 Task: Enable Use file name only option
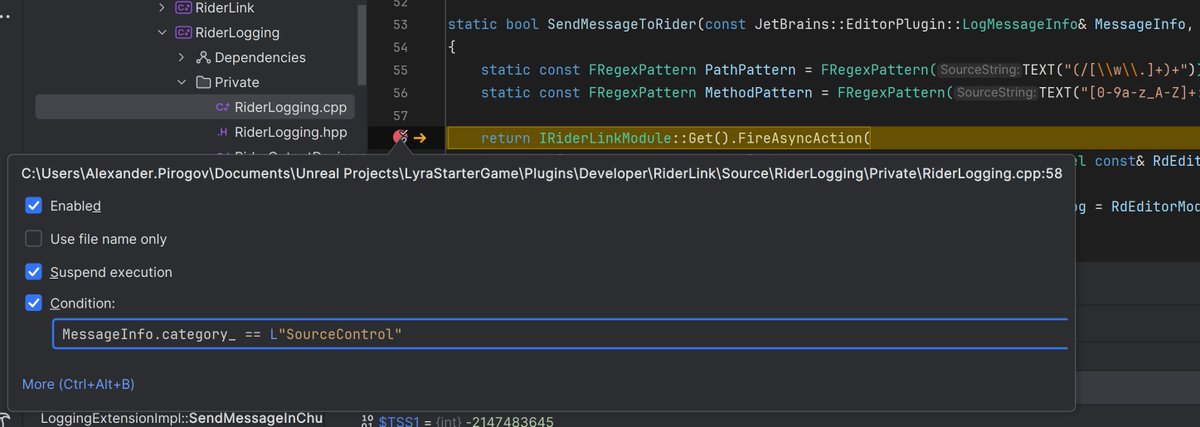pos(34,239)
